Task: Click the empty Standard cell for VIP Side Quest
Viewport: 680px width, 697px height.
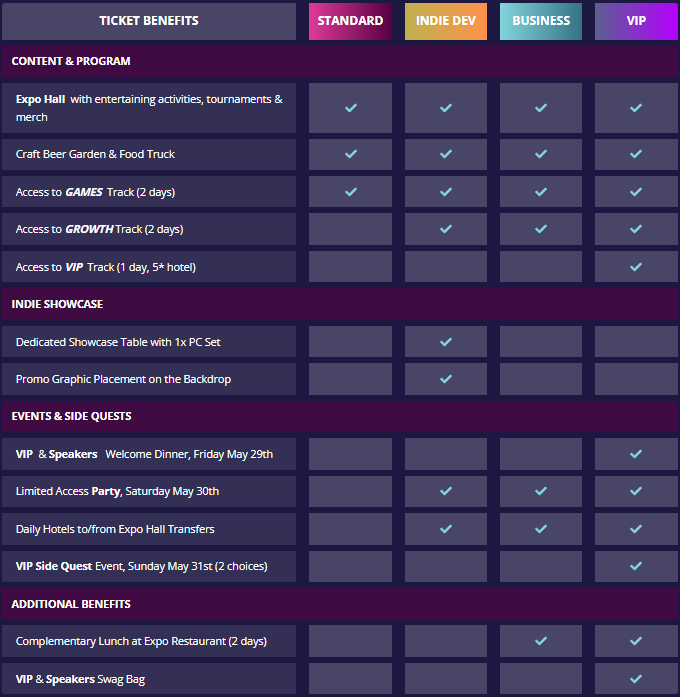Action: (x=350, y=566)
